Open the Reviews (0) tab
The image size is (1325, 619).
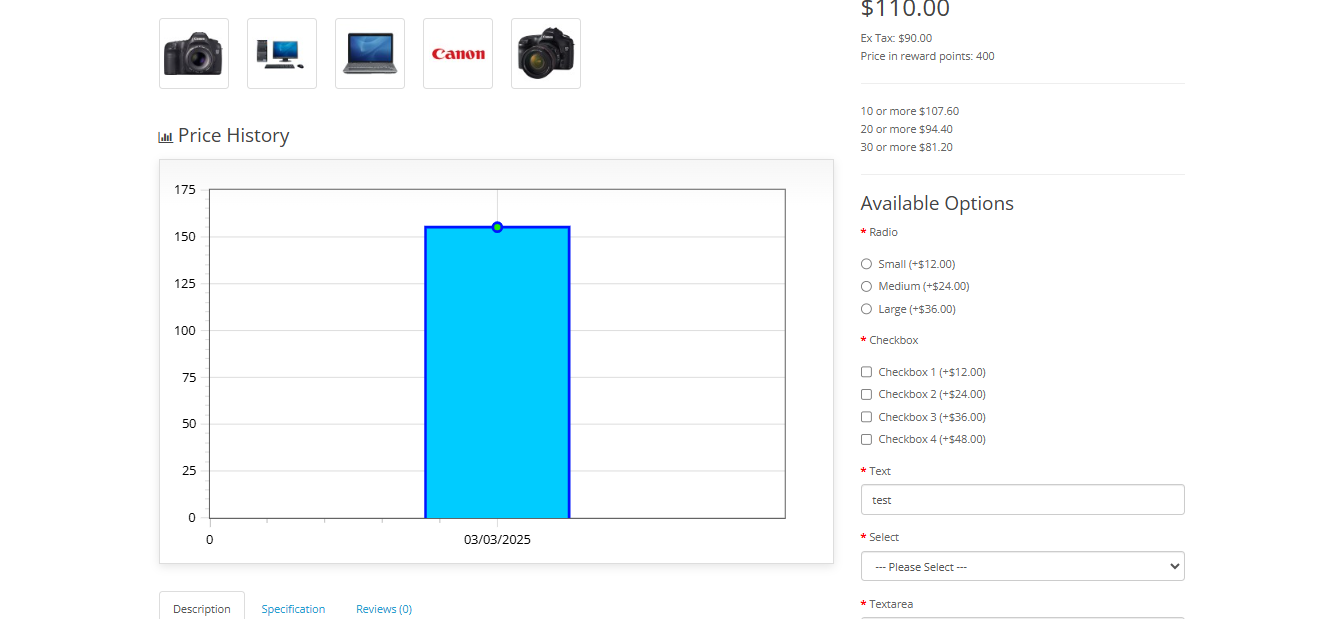(384, 609)
